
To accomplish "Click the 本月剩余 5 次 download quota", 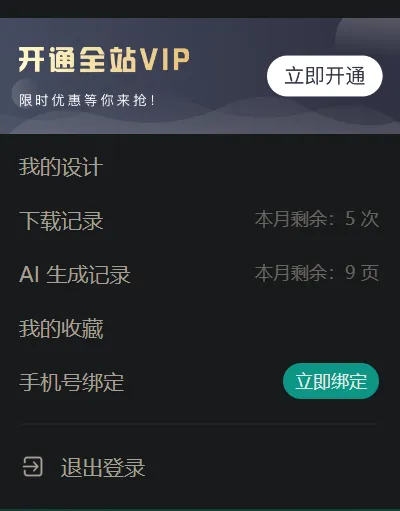I will [x=317, y=219].
